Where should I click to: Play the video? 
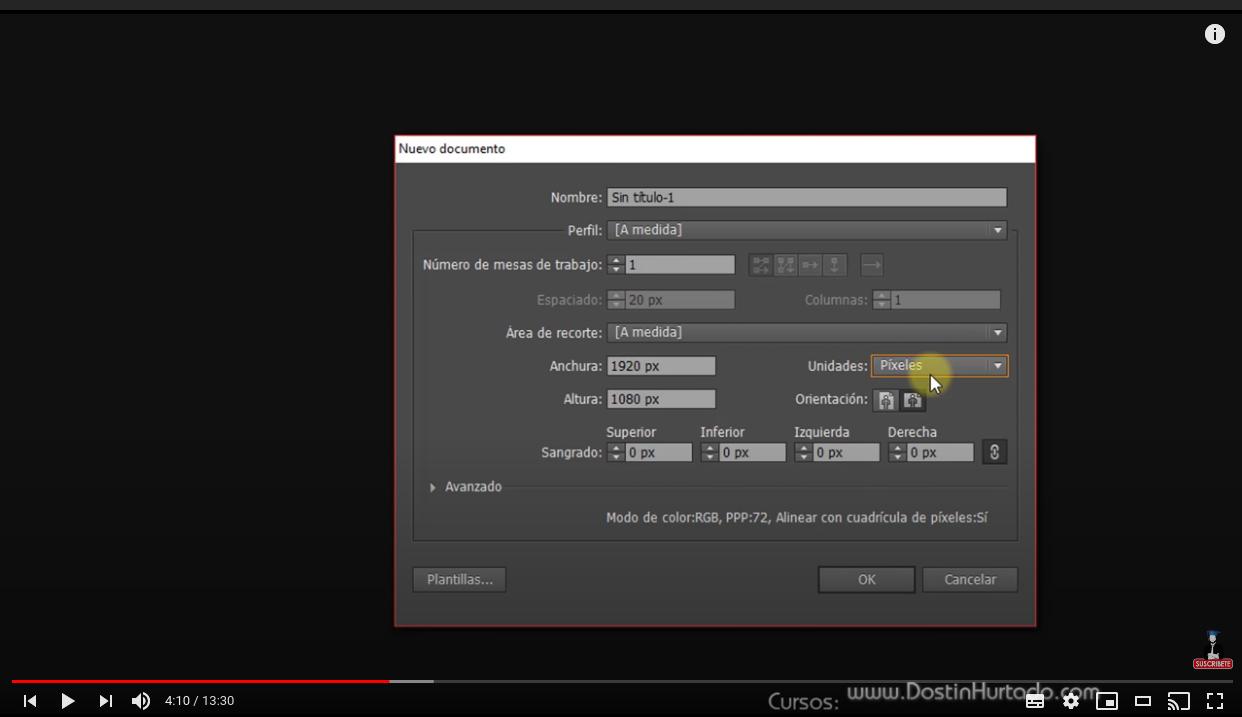point(68,701)
